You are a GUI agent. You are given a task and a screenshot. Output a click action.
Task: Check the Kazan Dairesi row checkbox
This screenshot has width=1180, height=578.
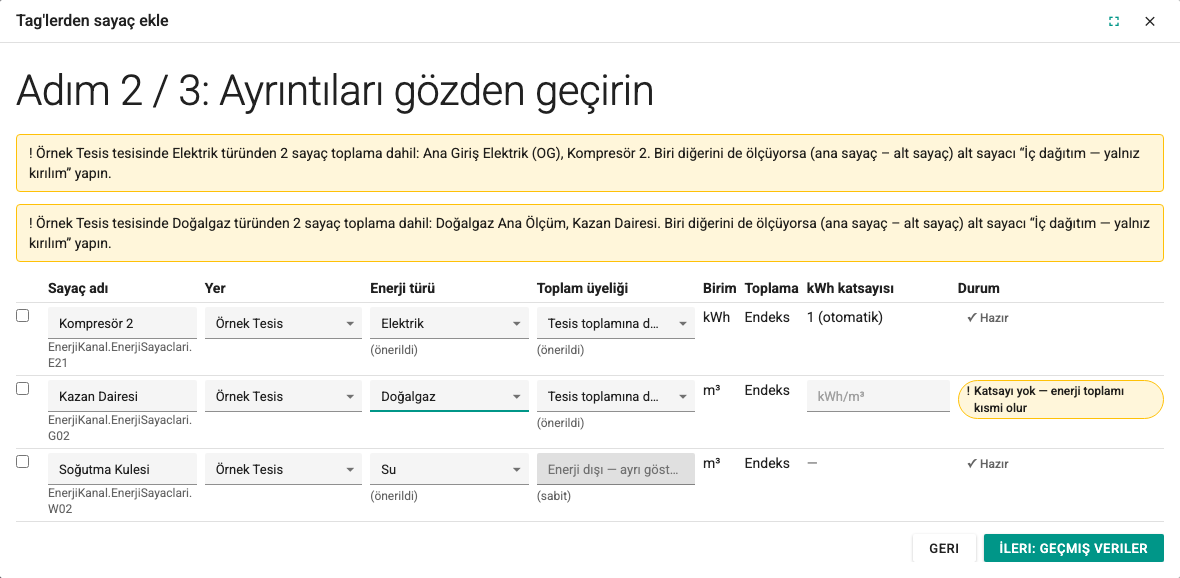23,388
